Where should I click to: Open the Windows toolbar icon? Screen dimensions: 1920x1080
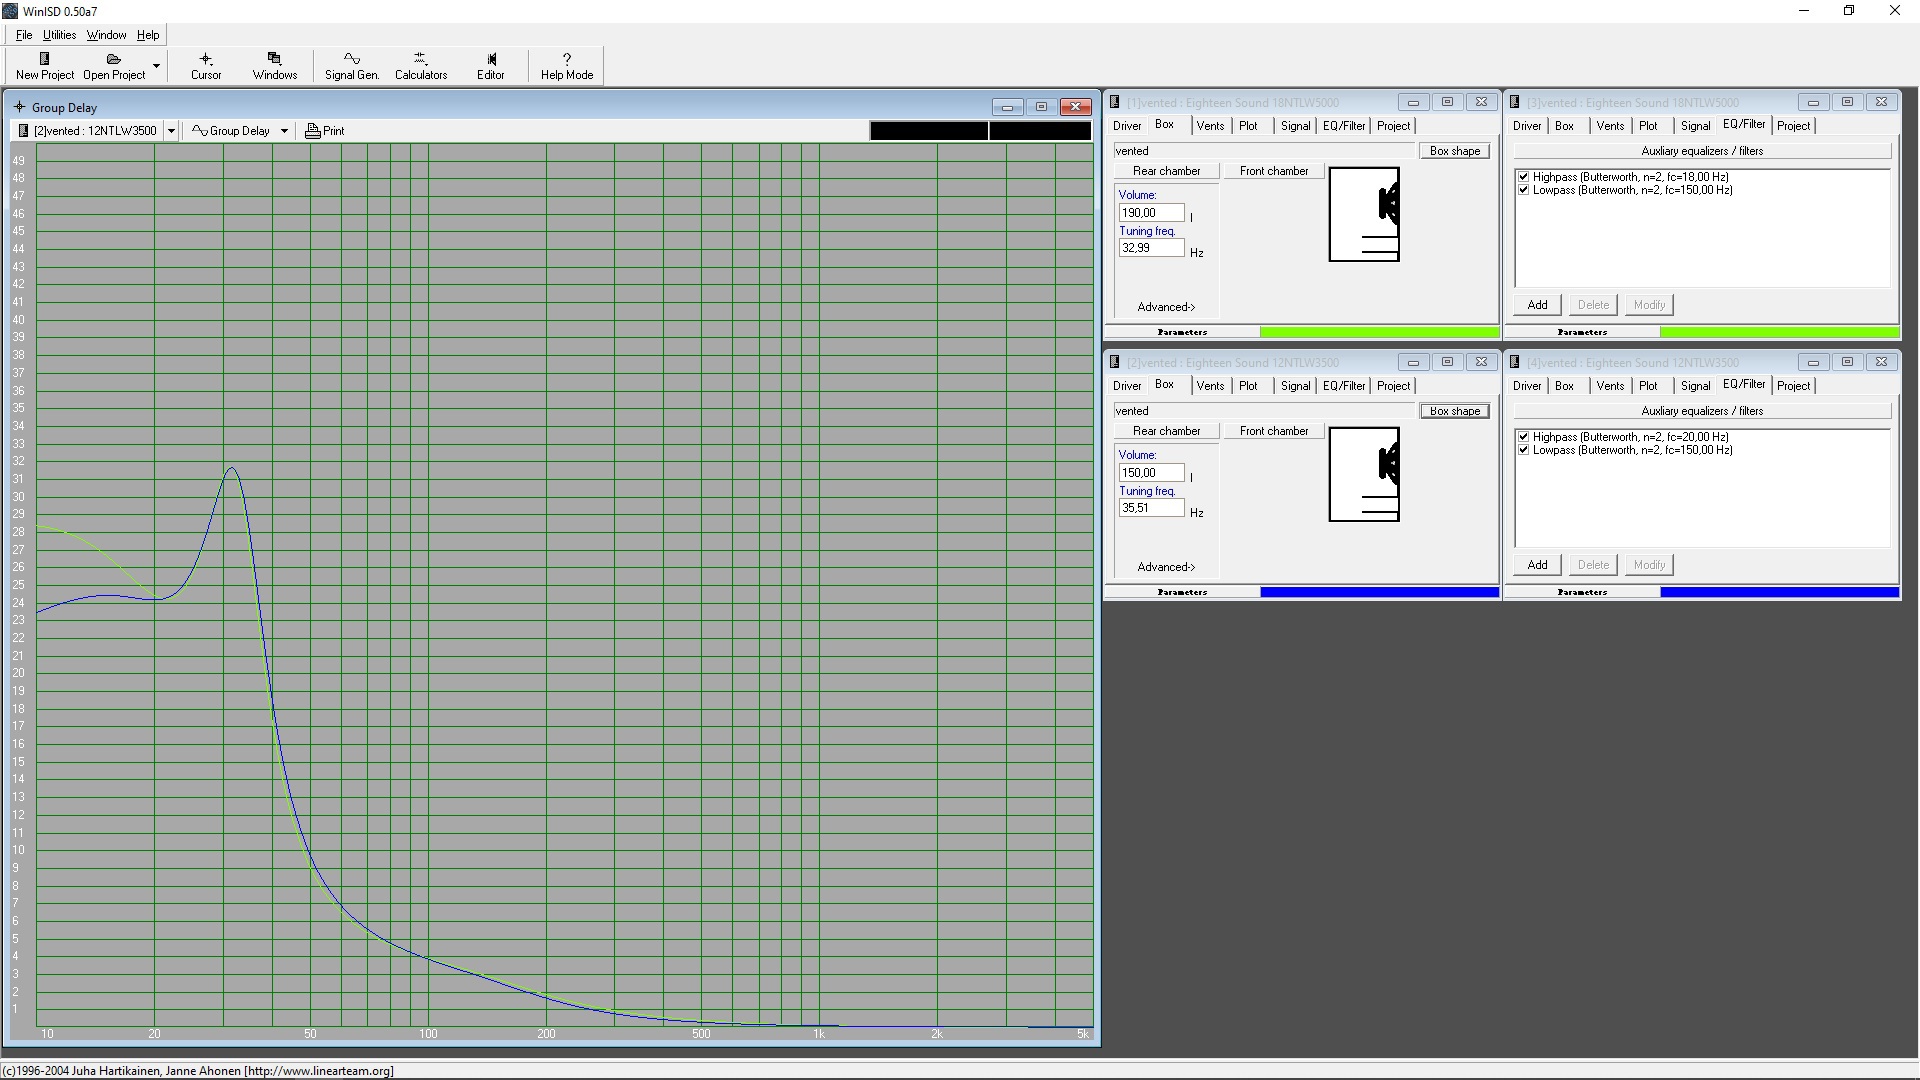pyautogui.click(x=274, y=60)
